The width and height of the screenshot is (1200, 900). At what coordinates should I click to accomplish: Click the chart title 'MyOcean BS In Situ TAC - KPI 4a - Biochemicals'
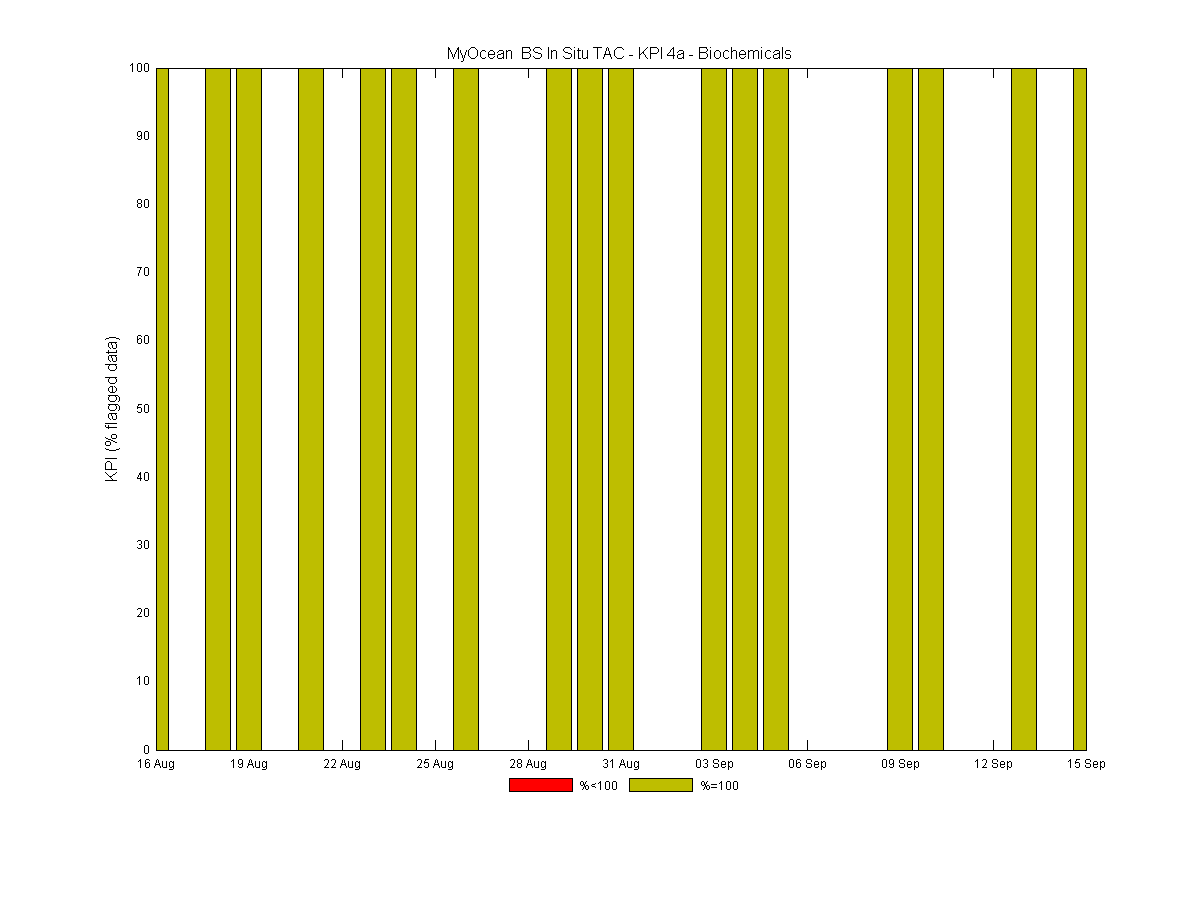(619, 54)
